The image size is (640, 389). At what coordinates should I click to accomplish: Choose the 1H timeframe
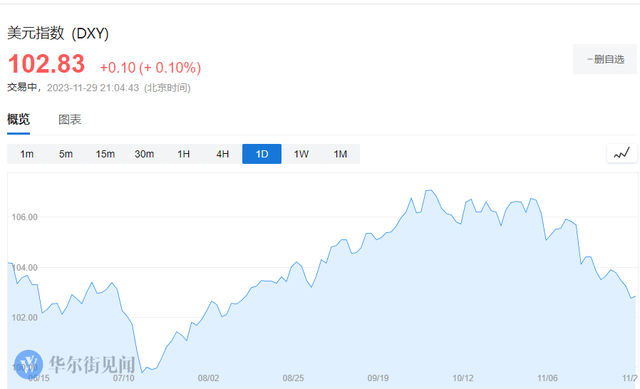point(183,154)
